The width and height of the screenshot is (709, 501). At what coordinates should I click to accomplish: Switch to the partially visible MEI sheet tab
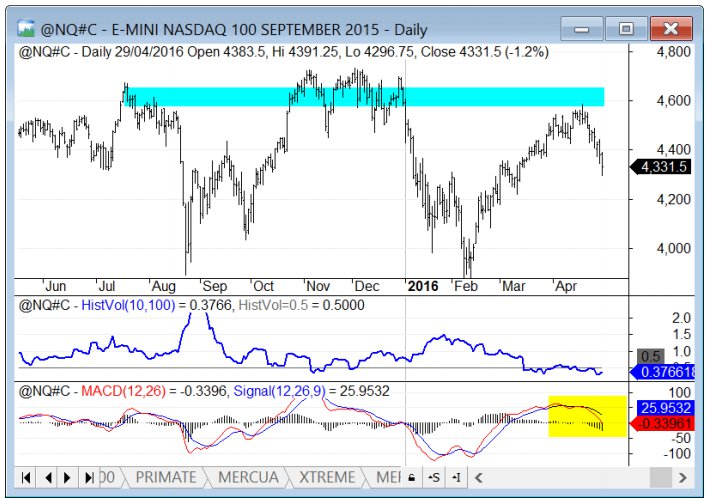click(387, 477)
